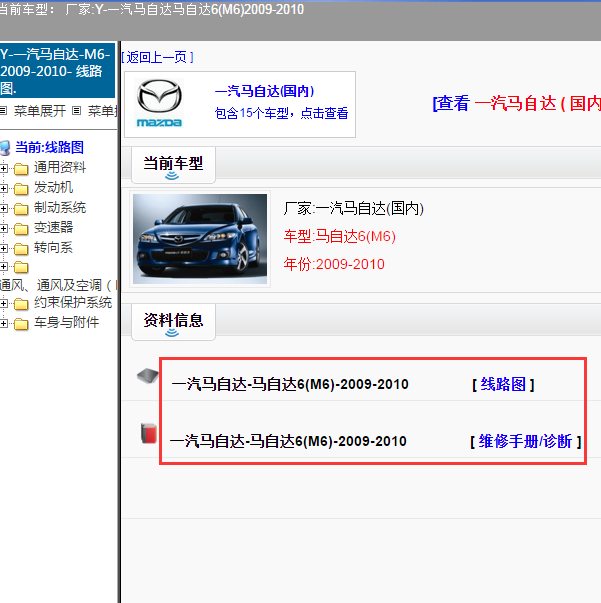Click the gray wiring diagram chip icon

click(x=148, y=376)
